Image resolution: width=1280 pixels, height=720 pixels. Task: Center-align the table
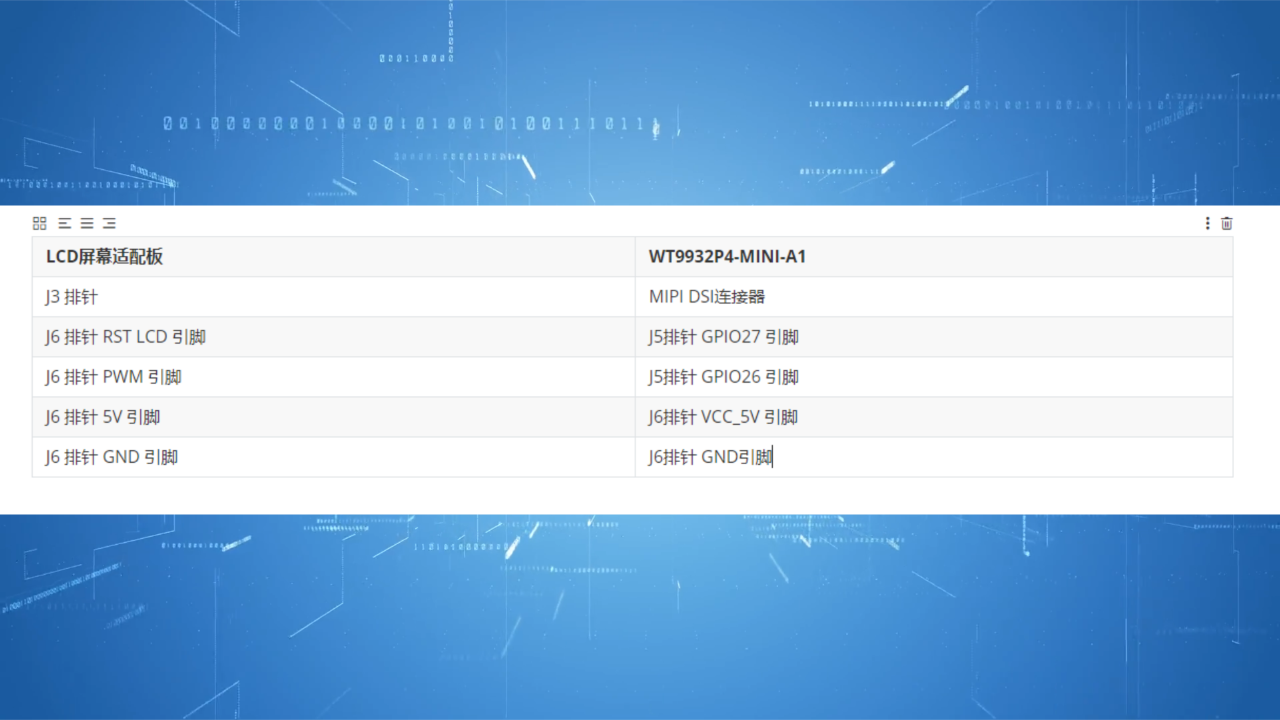point(87,223)
